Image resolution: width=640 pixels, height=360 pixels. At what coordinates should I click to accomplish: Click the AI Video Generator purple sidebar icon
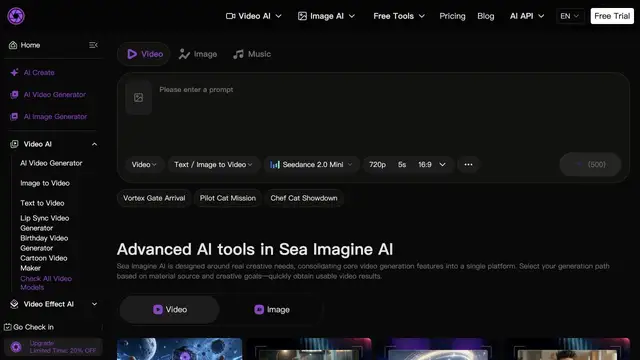pos(14,95)
